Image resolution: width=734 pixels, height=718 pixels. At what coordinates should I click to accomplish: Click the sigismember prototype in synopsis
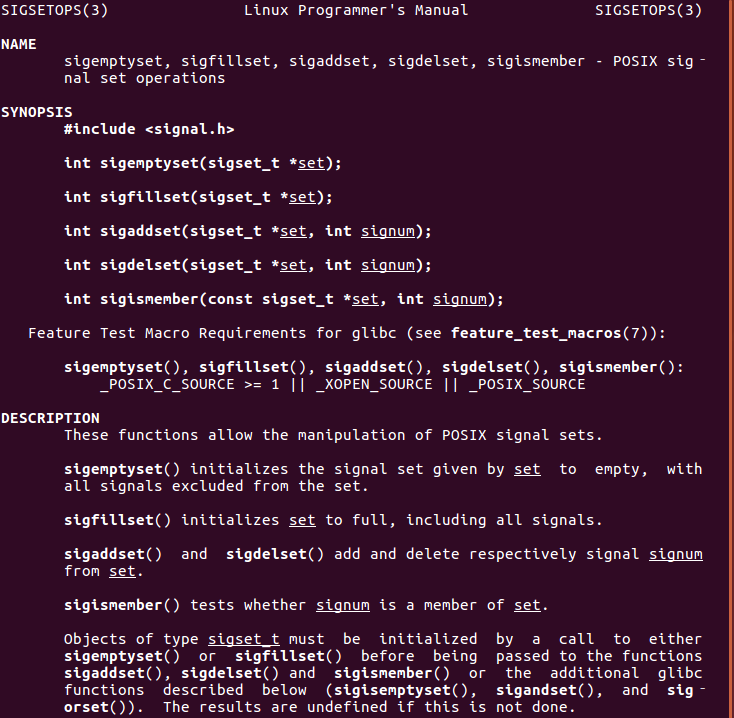(x=284, y=299)
